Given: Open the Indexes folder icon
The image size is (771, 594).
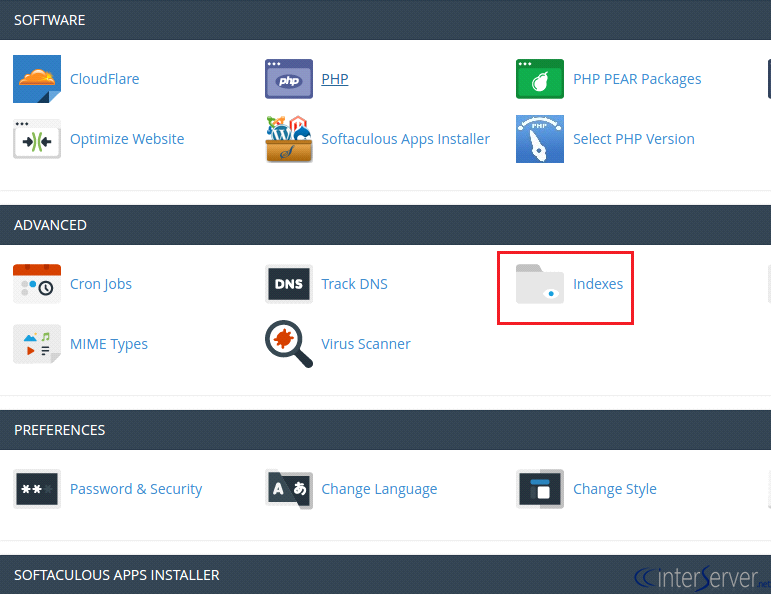Looking at the screenshot, I should click(x=540, y=284).
